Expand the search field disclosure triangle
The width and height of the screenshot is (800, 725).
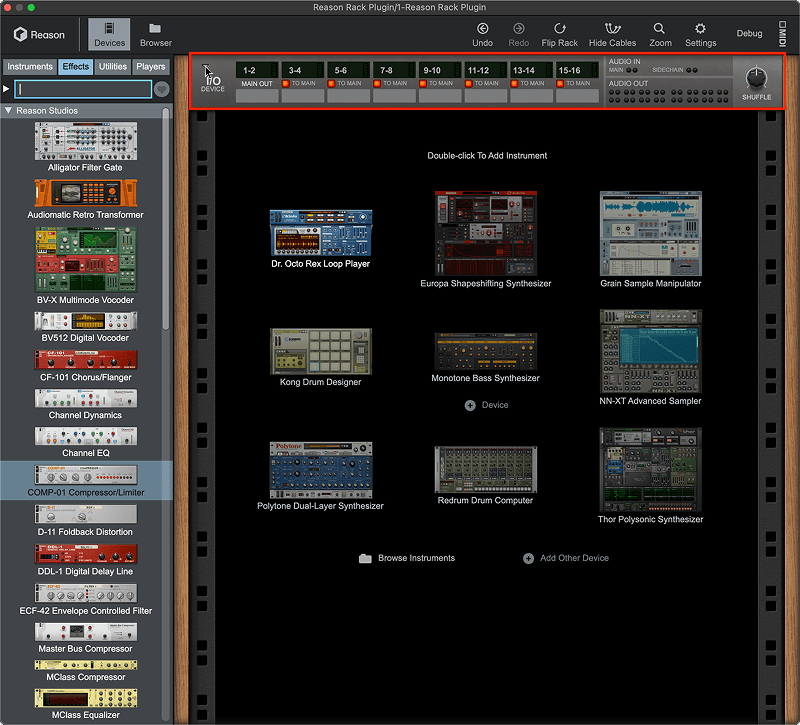[x=6, y=89]
